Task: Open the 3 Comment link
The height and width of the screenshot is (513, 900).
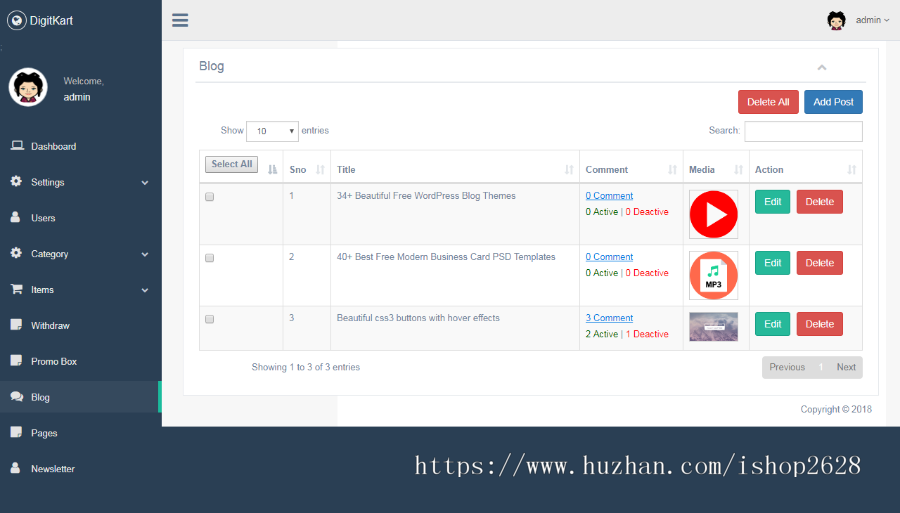Action: (609, 318)
